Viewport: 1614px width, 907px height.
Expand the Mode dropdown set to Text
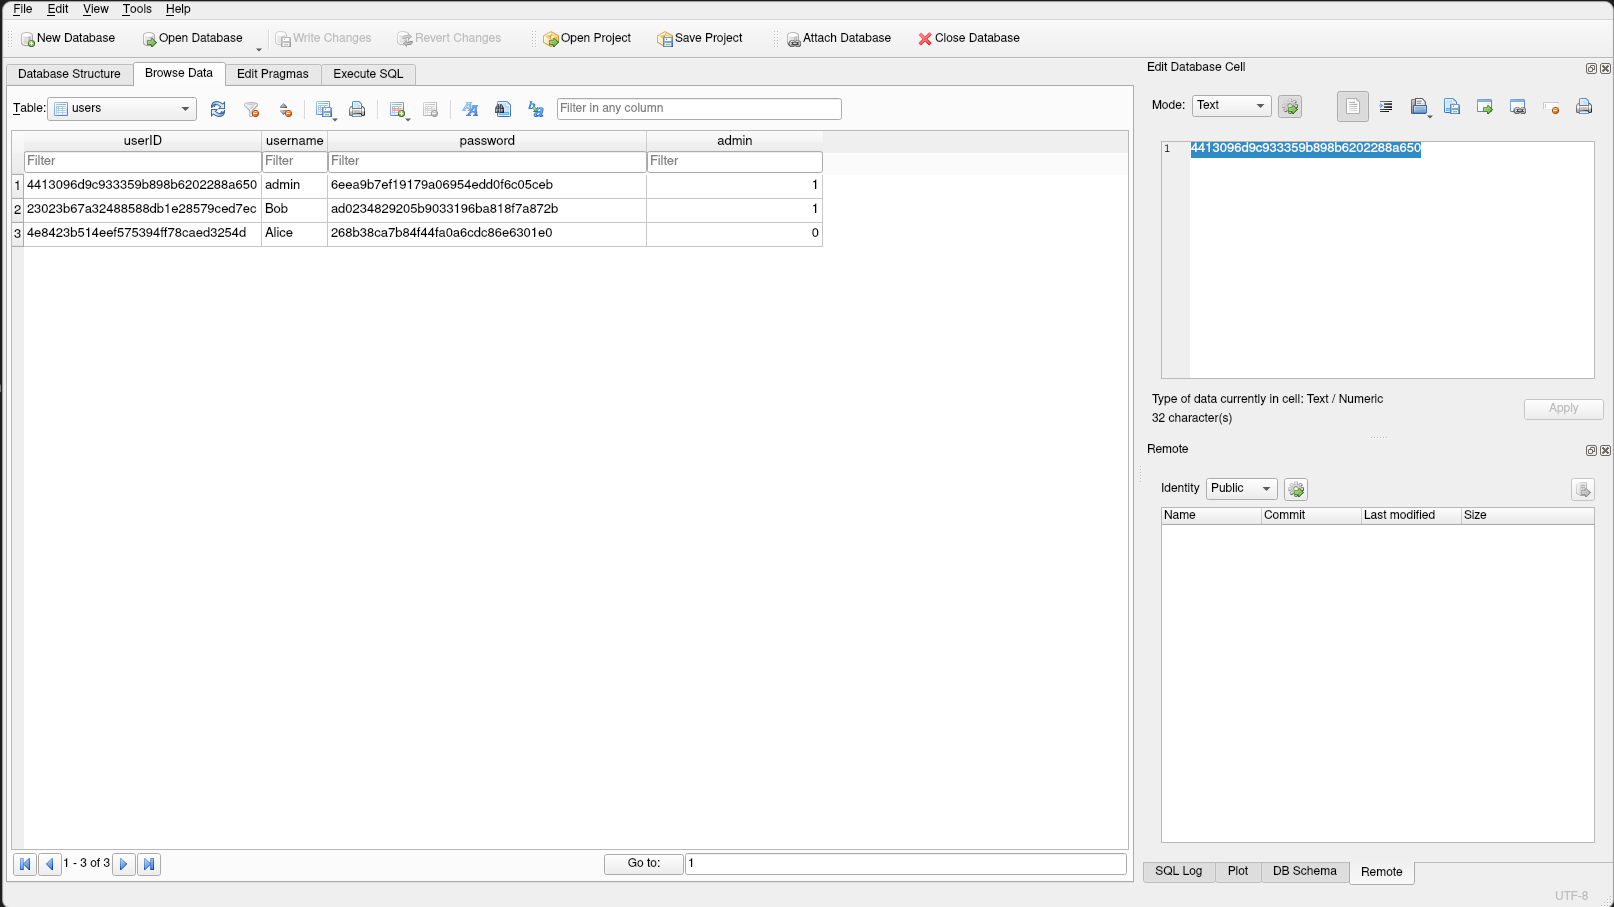(1231, 106)
